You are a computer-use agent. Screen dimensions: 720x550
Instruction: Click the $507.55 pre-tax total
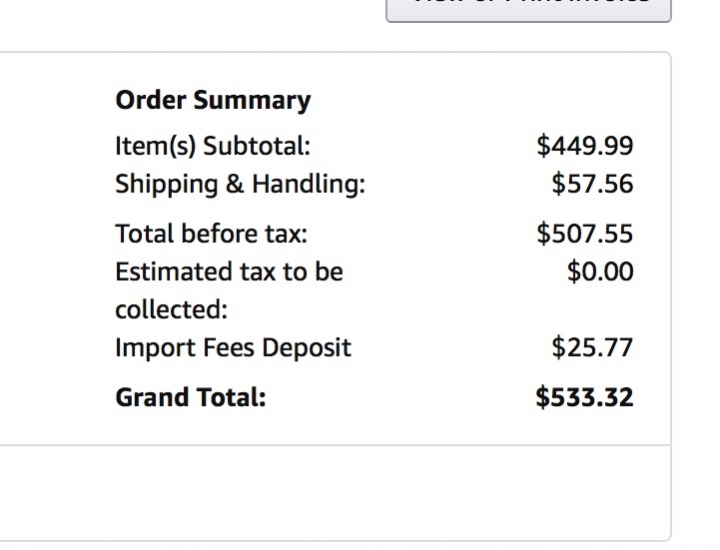585,234
